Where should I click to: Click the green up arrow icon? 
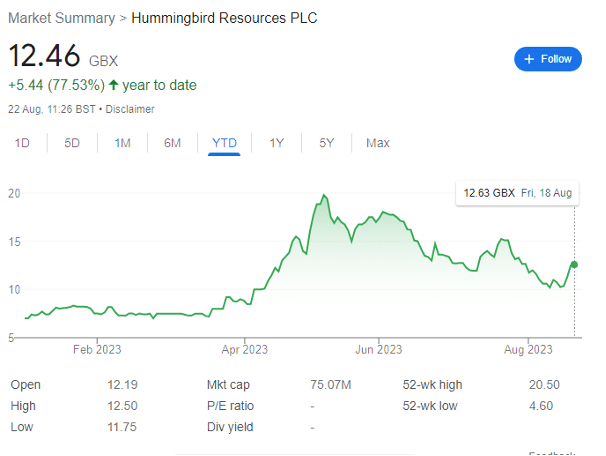[x=113, y=85]
